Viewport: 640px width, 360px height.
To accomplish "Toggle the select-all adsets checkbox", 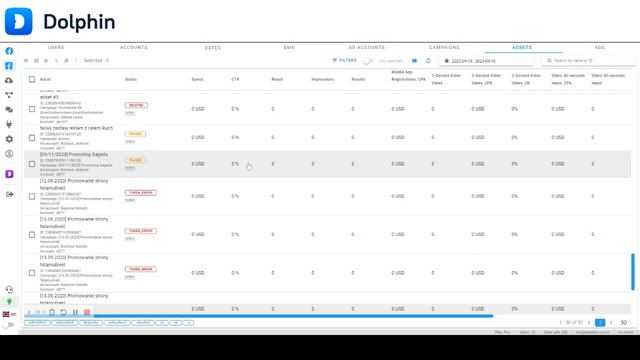I will 32,79.
